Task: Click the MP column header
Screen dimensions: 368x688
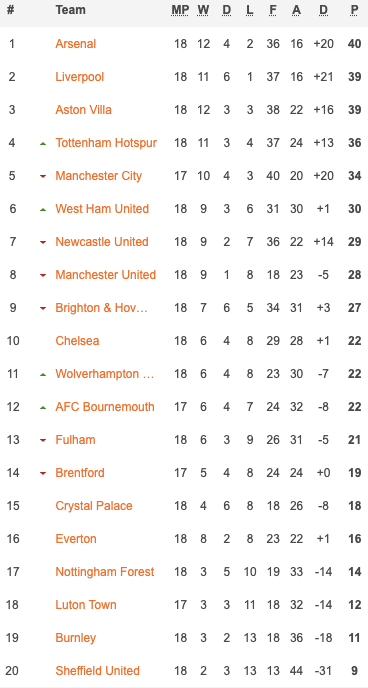Action: (180, 10)
